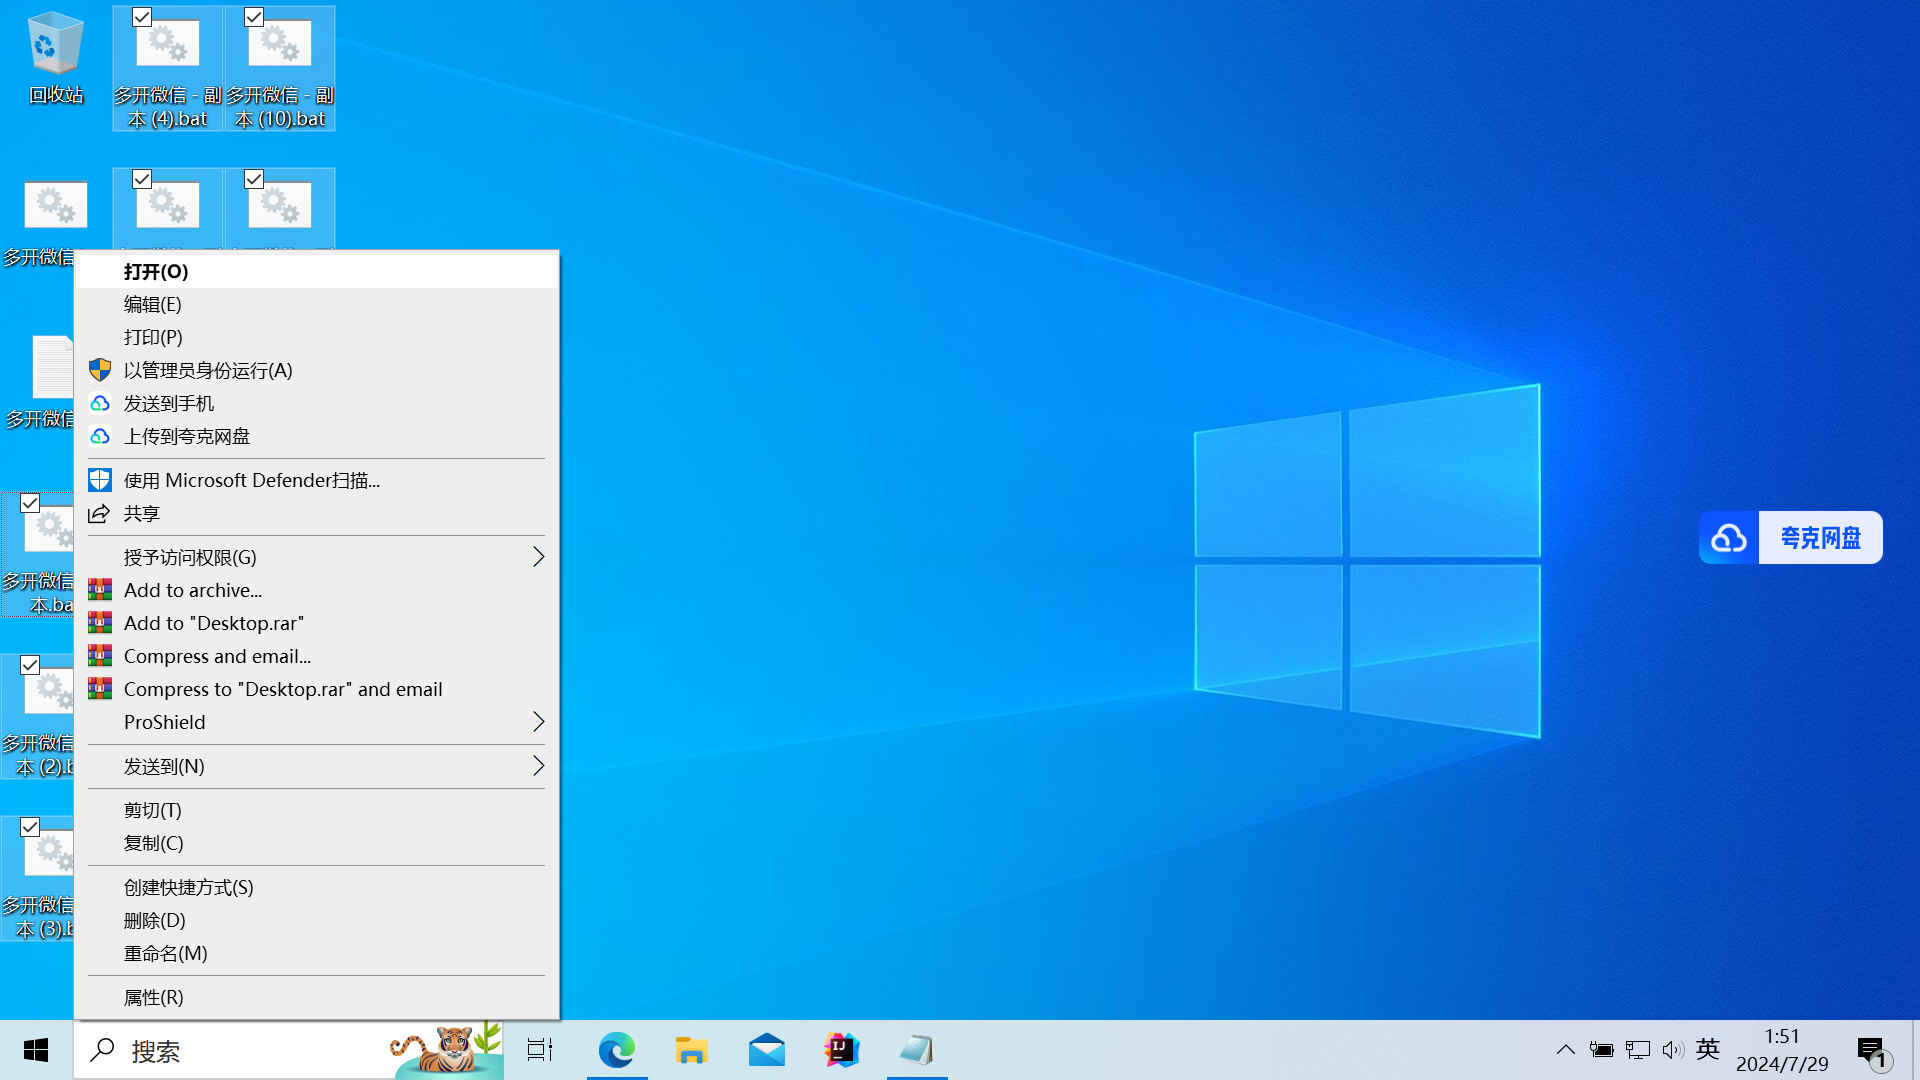Viewport: 1920px width, 1080px height.
Task: Click the 夸克网盘 desktop widget button
Action: point(1790,538)
